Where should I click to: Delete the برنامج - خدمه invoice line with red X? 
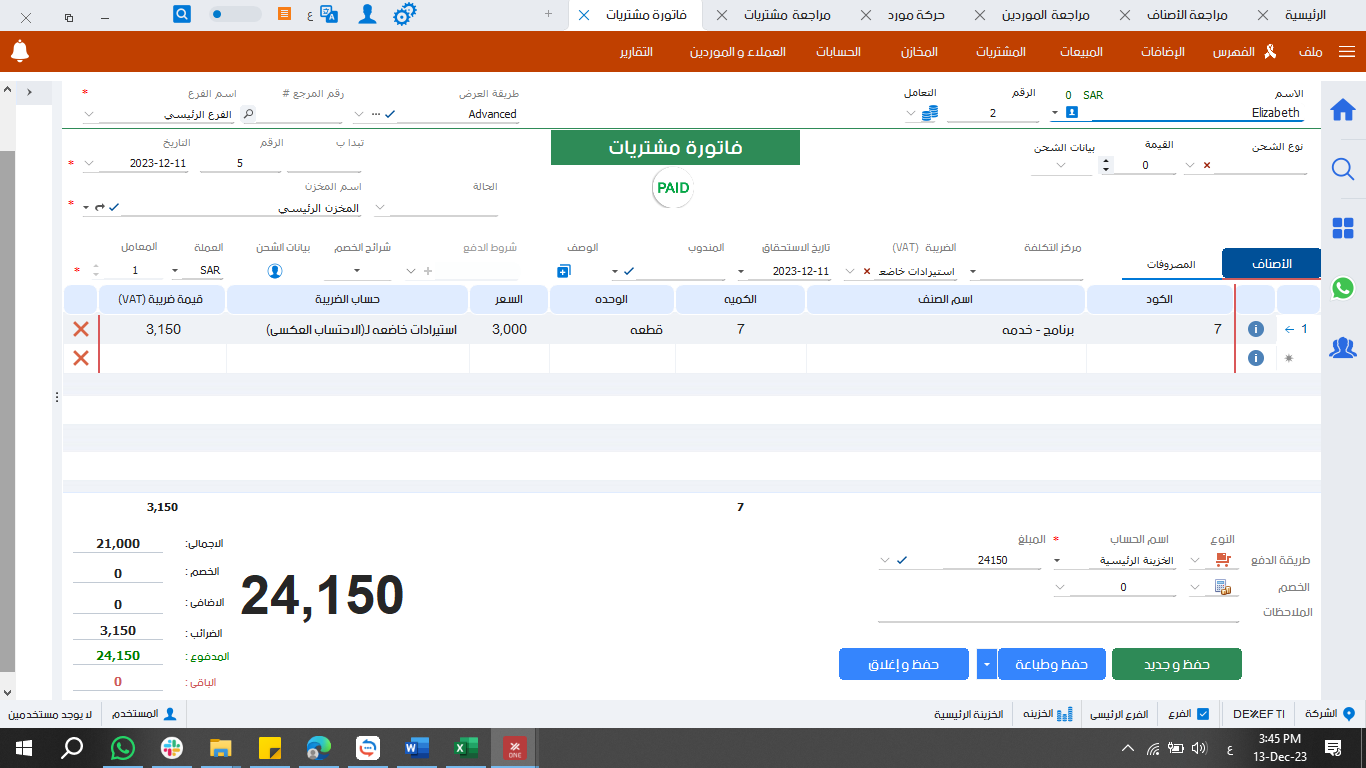pos(80,329)
